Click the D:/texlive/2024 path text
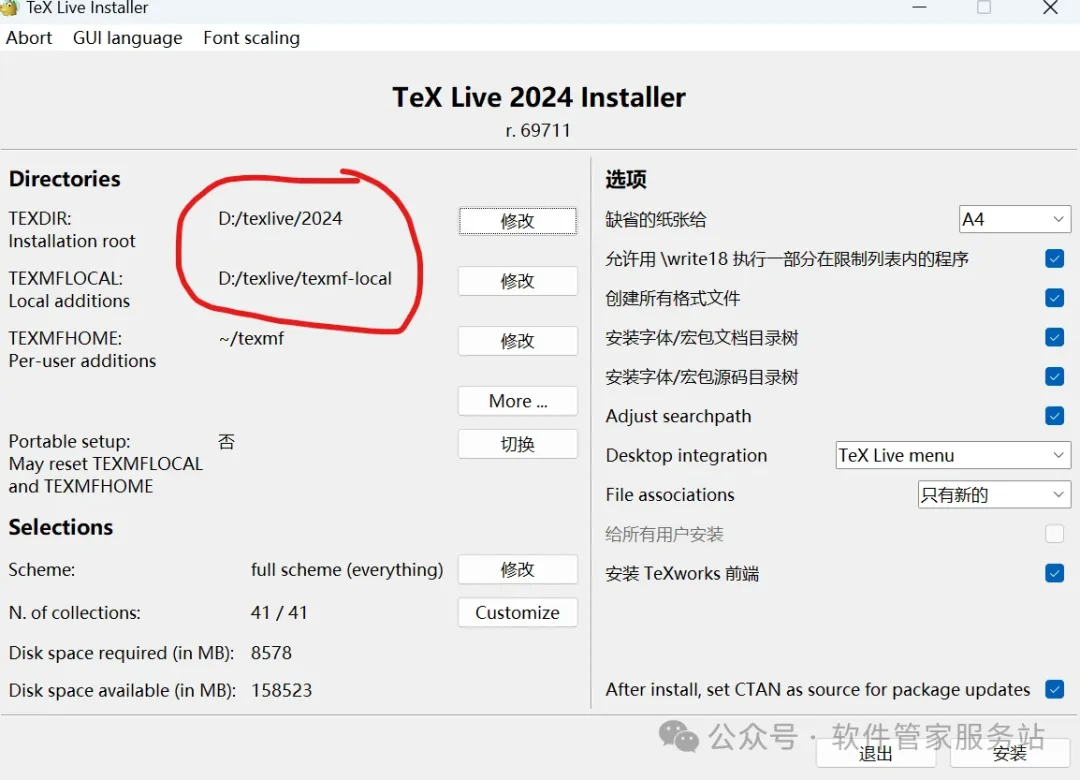Viewport: 1080px width, 780px height. click(x=280, y=218)
